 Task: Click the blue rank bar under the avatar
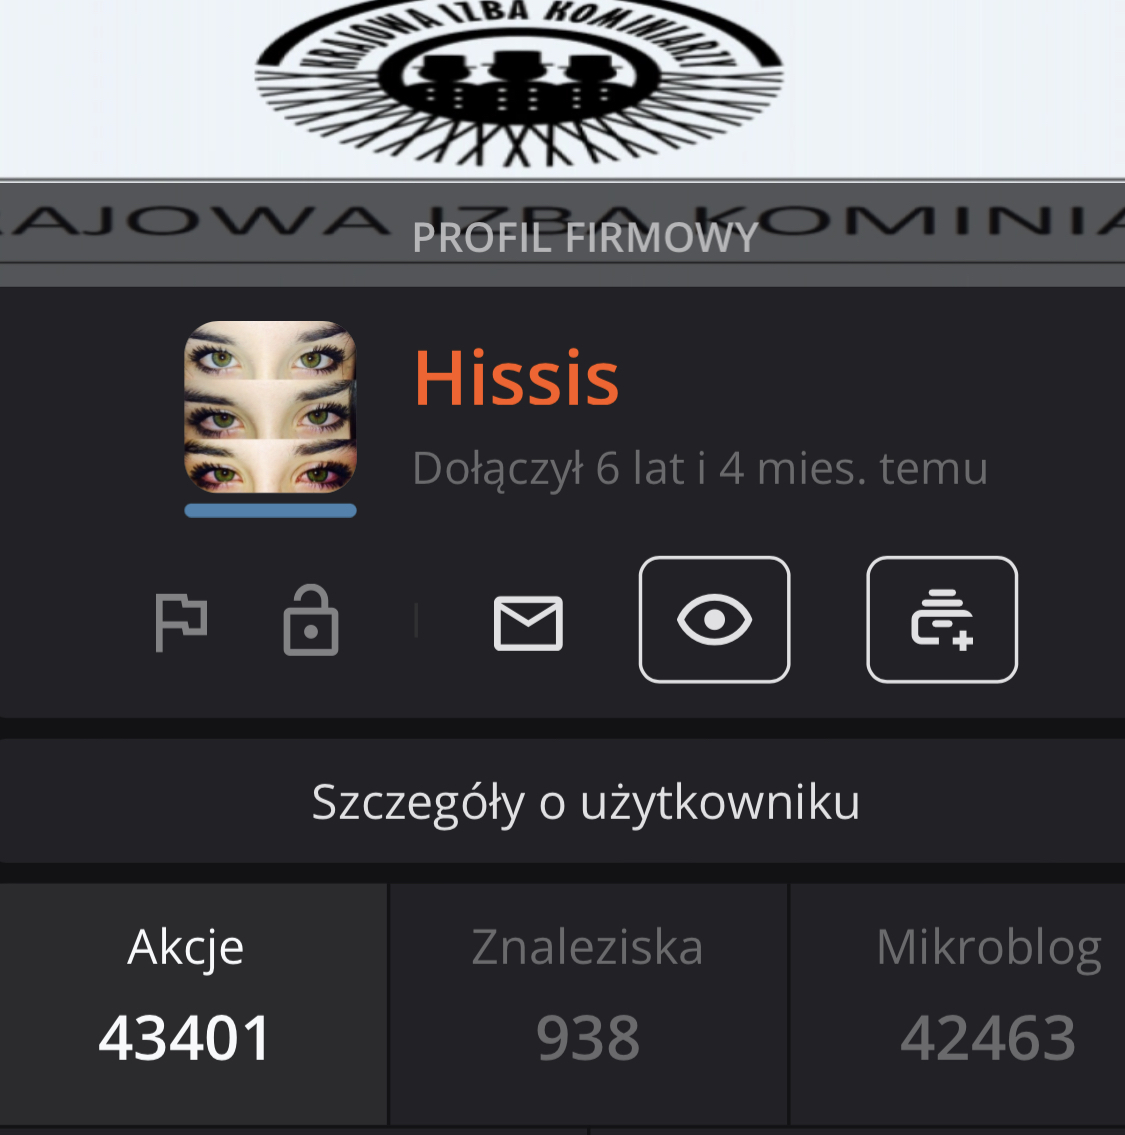(x=270, y=510)
